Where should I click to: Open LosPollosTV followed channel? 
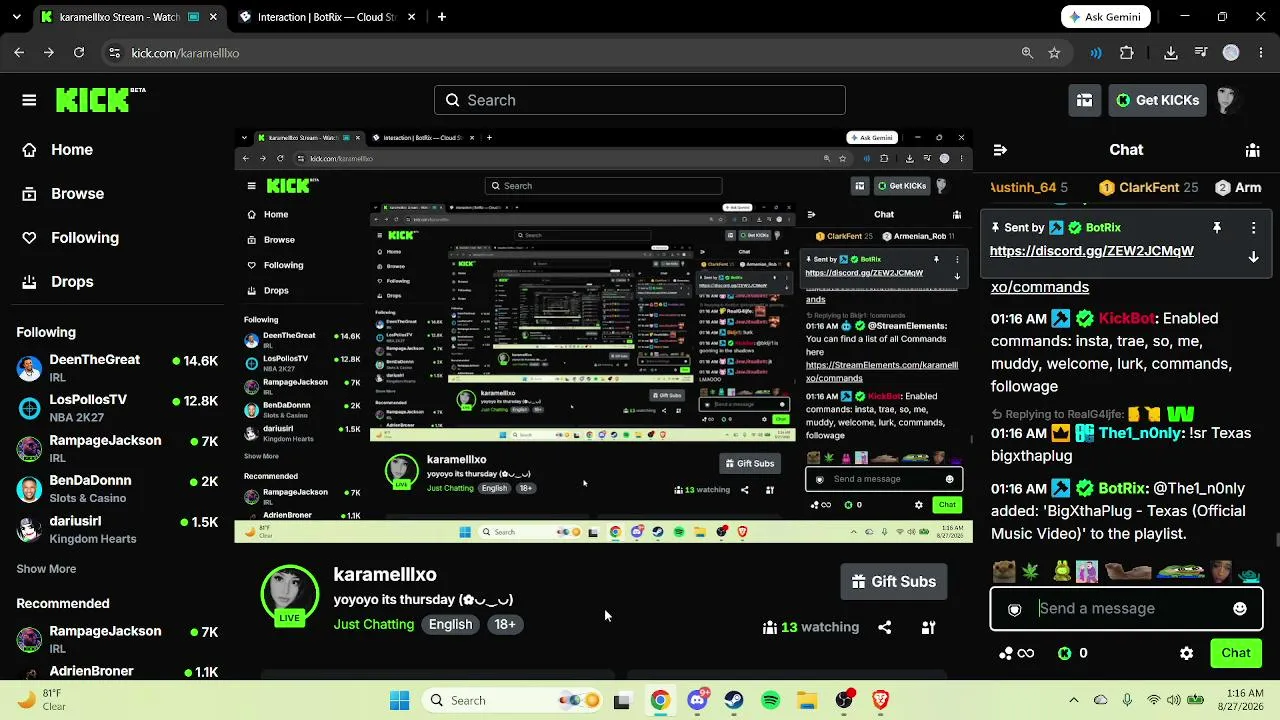tap(117, 408)
